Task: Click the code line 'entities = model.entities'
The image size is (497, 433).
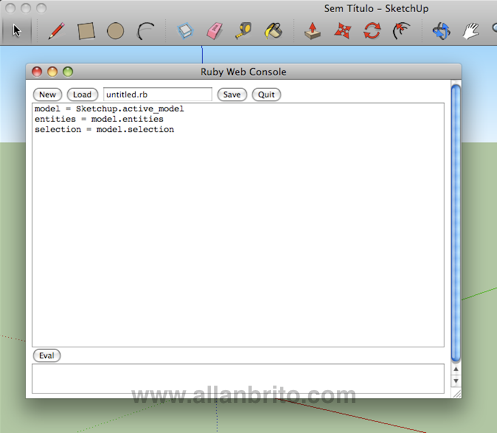Action: [99, 119]
